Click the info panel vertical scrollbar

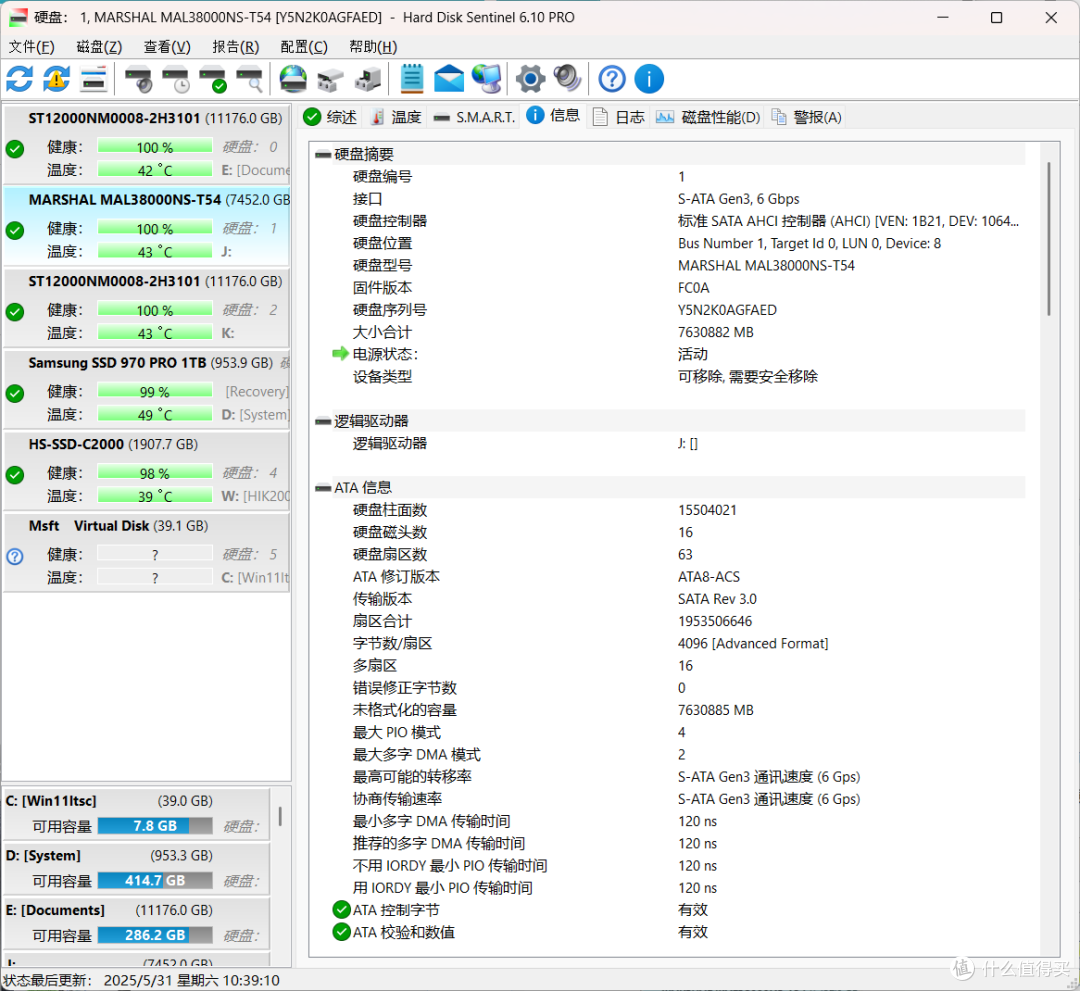tap(1049, 238)
